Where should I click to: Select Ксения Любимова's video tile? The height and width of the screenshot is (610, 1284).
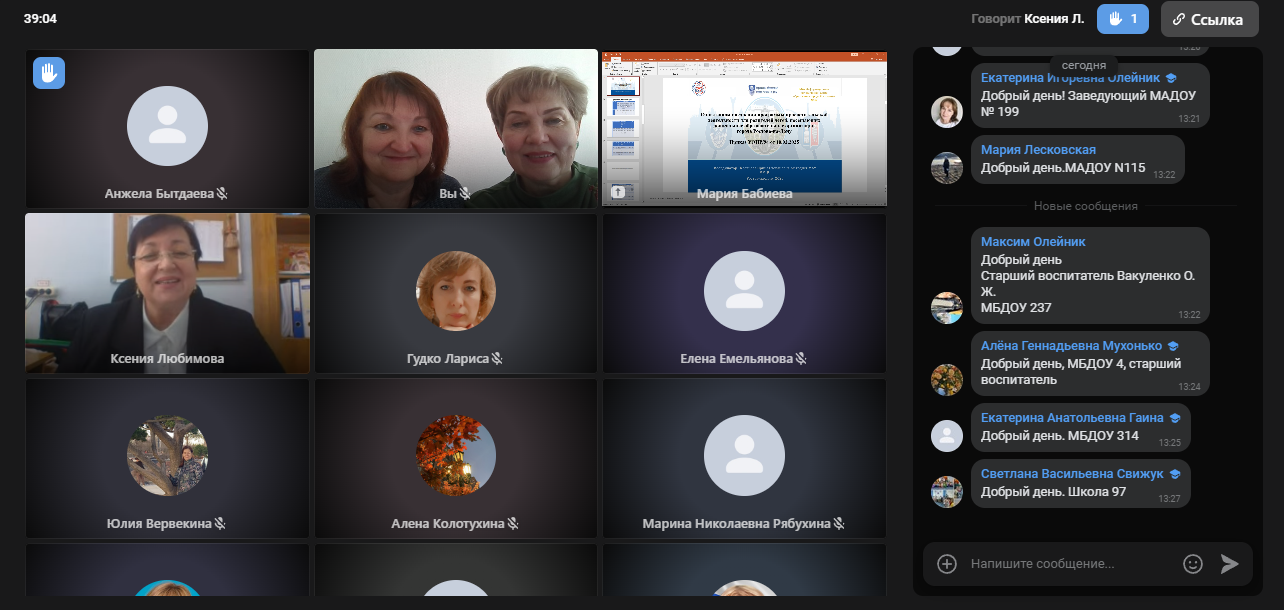167,293
